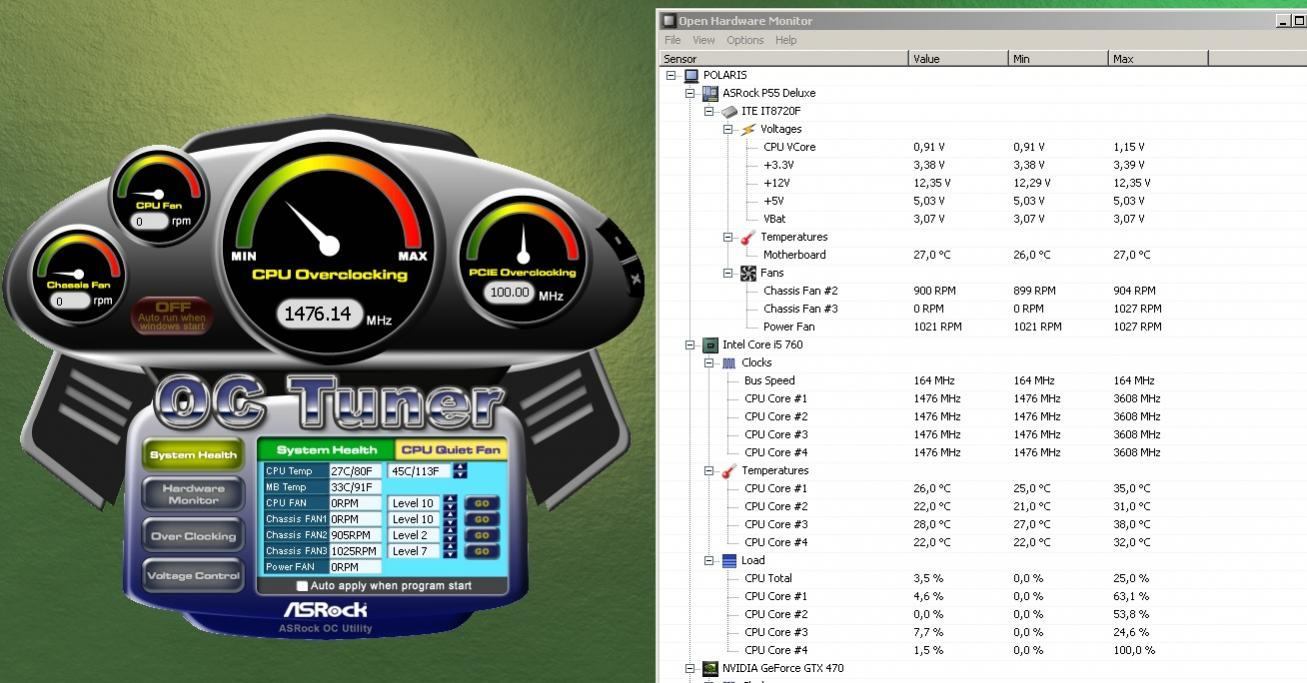Viewport: 1307px width, 683px height.
Task: Click the thermometer icon above the Motherboard row
Action: (x=748, y=237)
